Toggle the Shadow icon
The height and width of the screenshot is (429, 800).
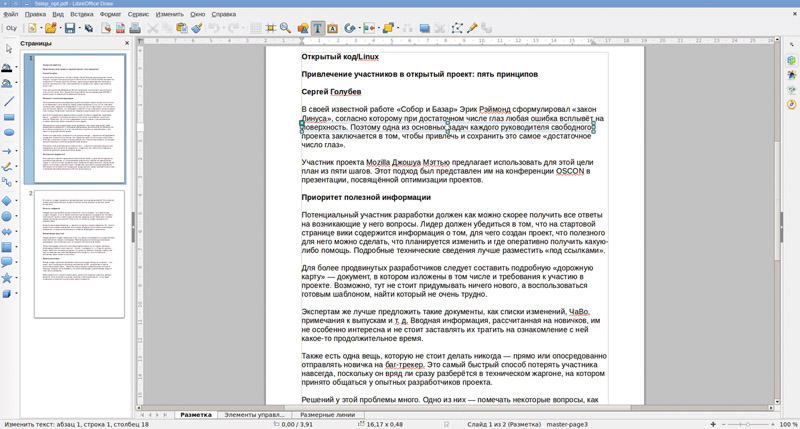click(424, 28)
